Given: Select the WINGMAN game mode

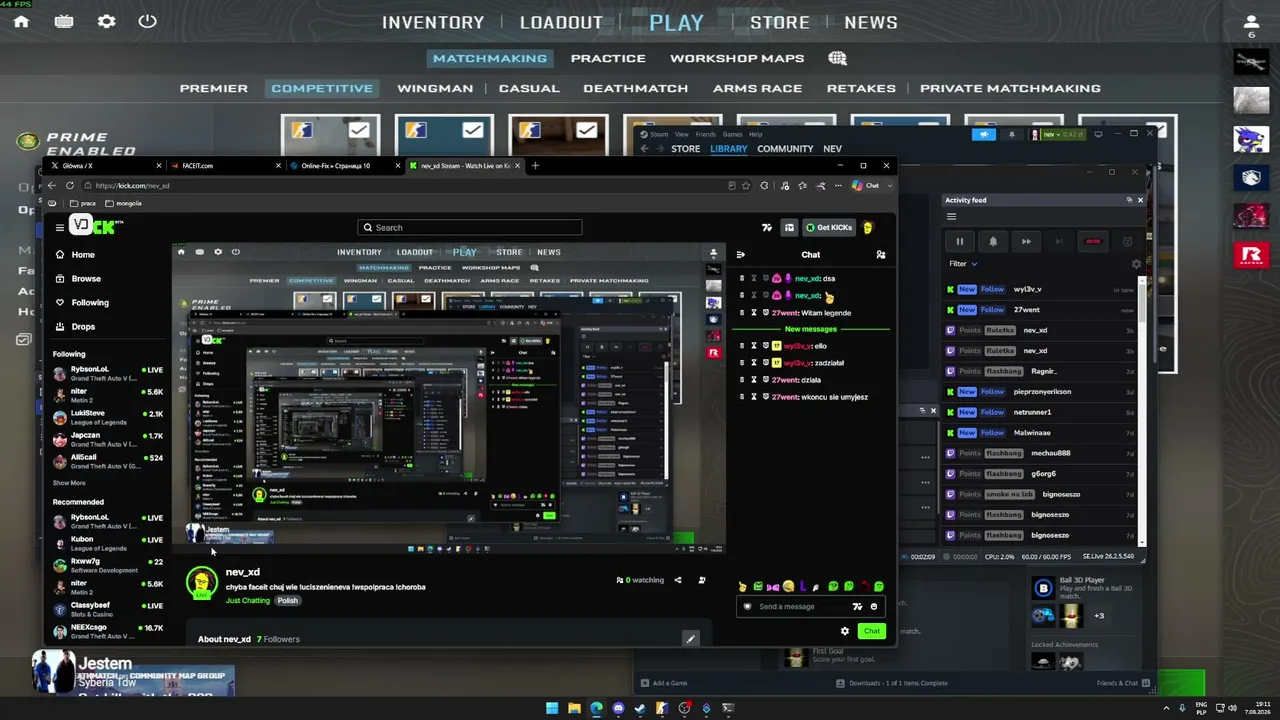Looking at the screenshot, I should click(x=435, y=88).
